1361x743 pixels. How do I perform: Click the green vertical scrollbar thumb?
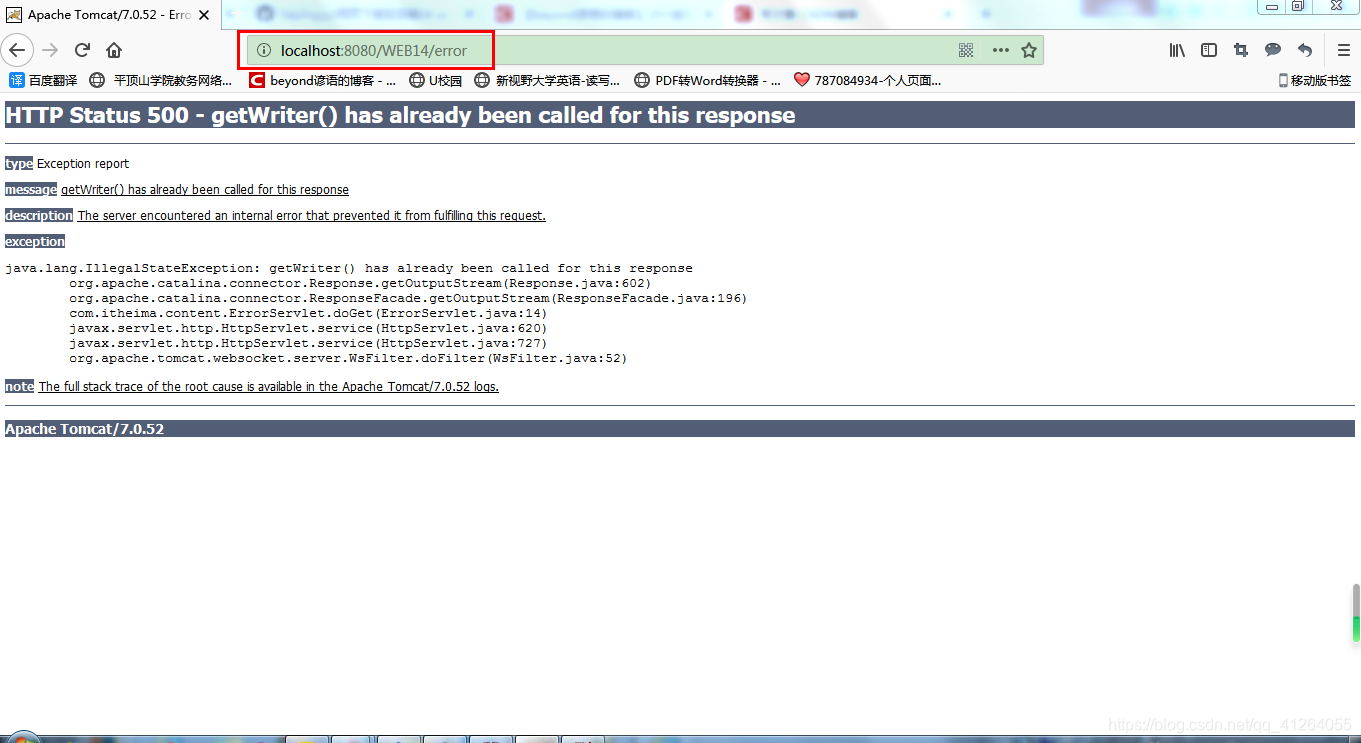pos(1356,613)
